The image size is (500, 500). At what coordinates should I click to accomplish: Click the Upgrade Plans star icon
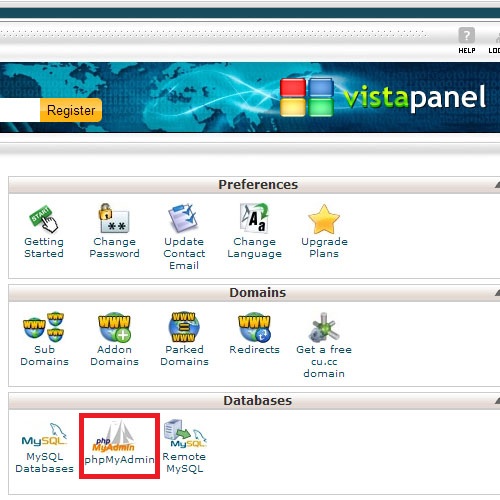324,219
